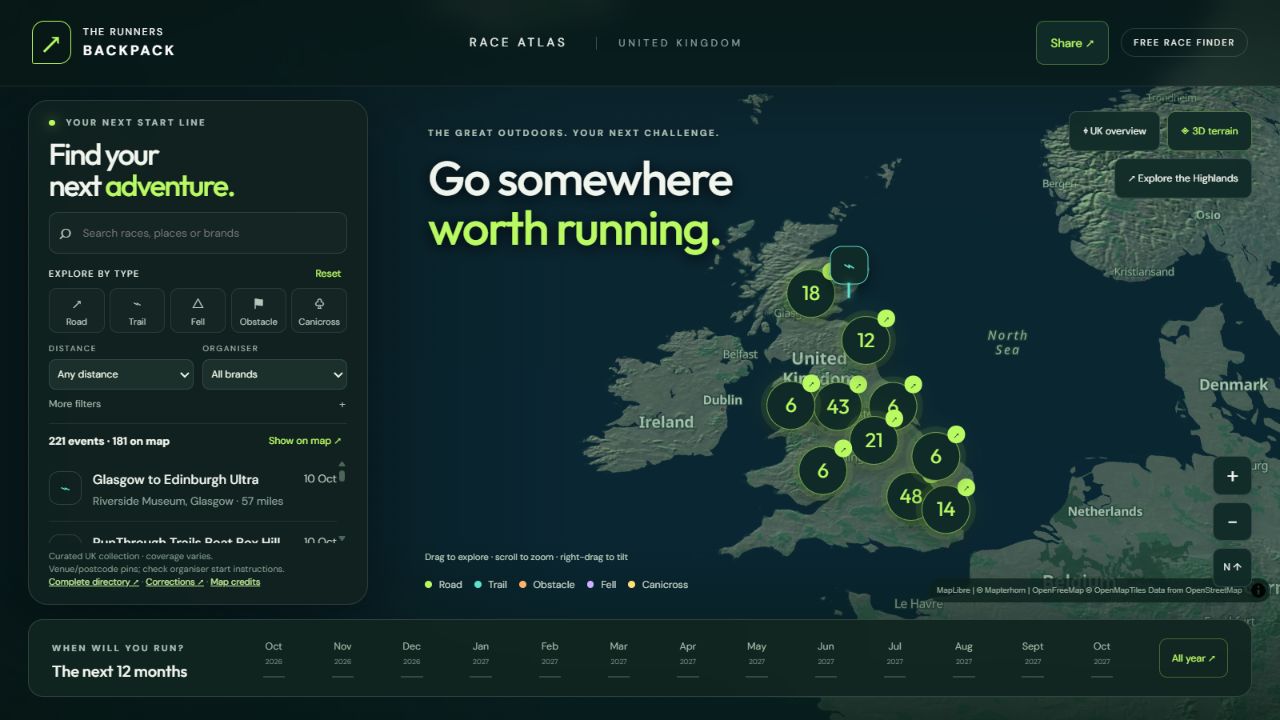Zoom out with the map minus button
This screenshot has height=720, width=1280.
[1232, 522]
